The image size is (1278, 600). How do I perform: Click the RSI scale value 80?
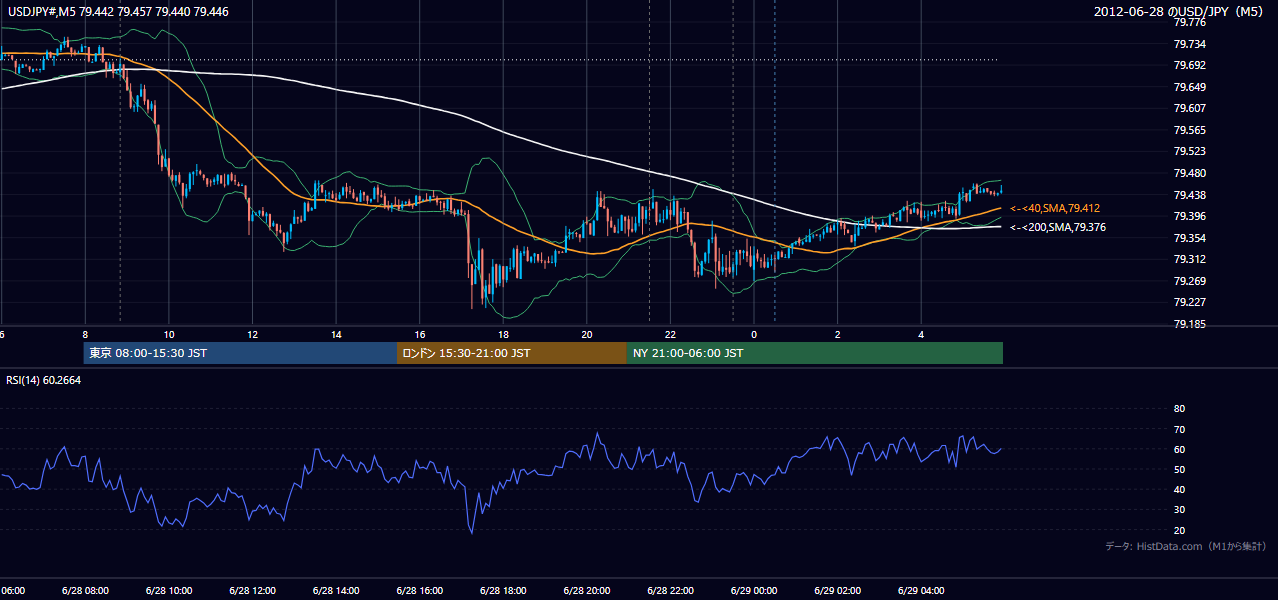[1179, 409]
